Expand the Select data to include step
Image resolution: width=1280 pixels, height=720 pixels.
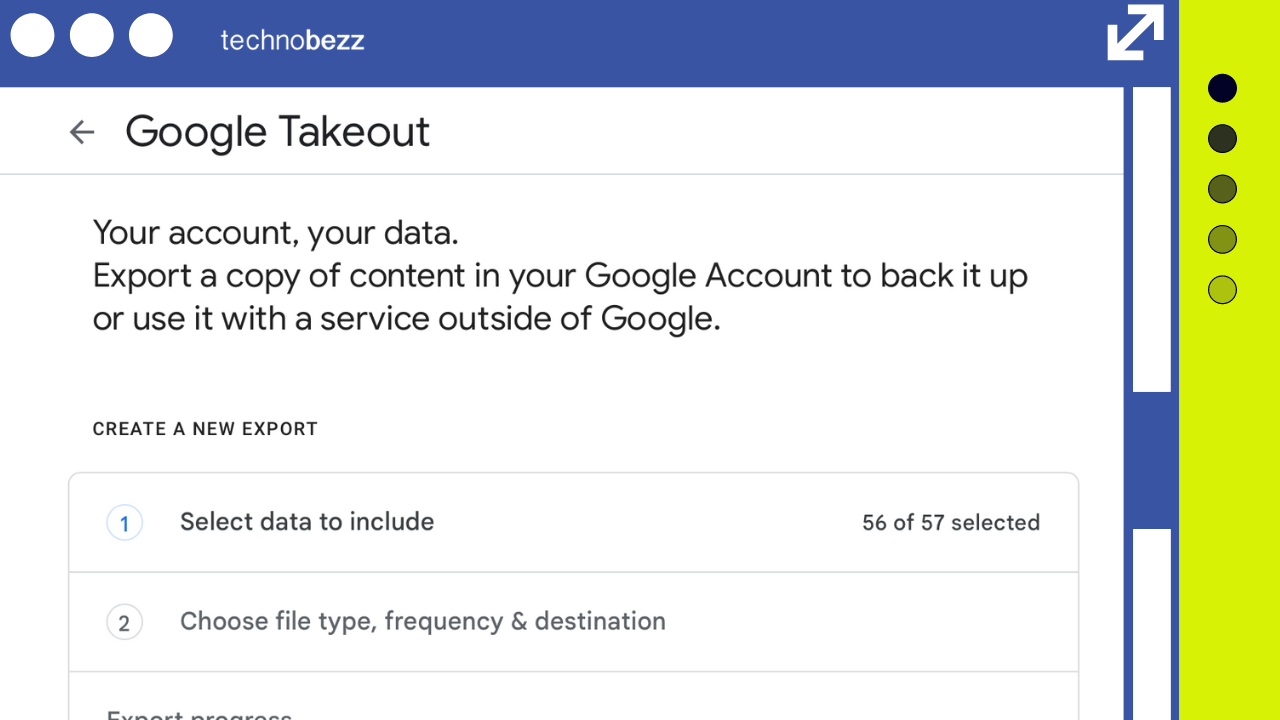574,523
